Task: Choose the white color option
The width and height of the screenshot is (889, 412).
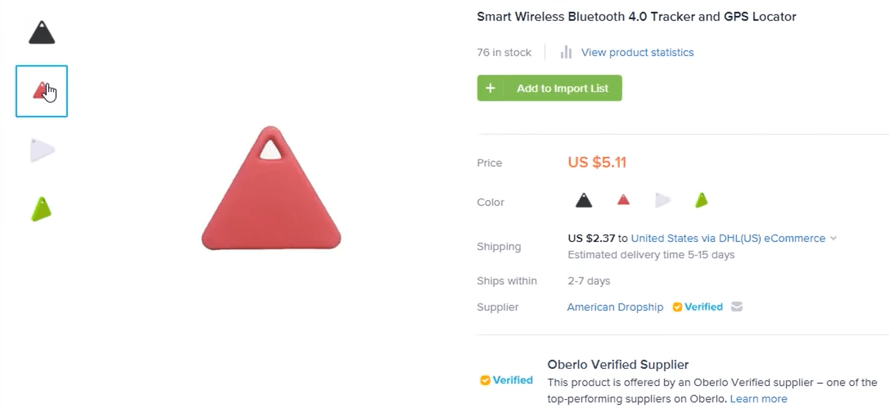Action: [x=662, y=200]
